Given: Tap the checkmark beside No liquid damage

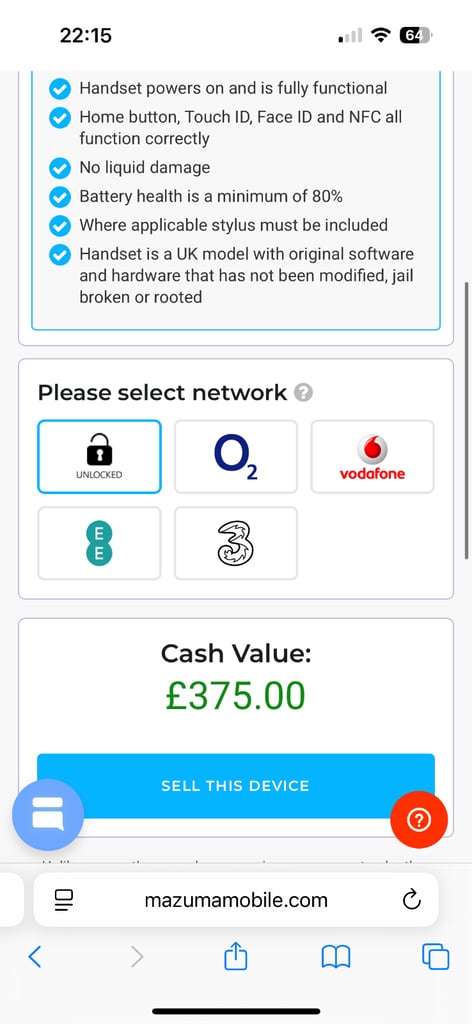Looking at the screenshot, I should click(x=60, y=168).
